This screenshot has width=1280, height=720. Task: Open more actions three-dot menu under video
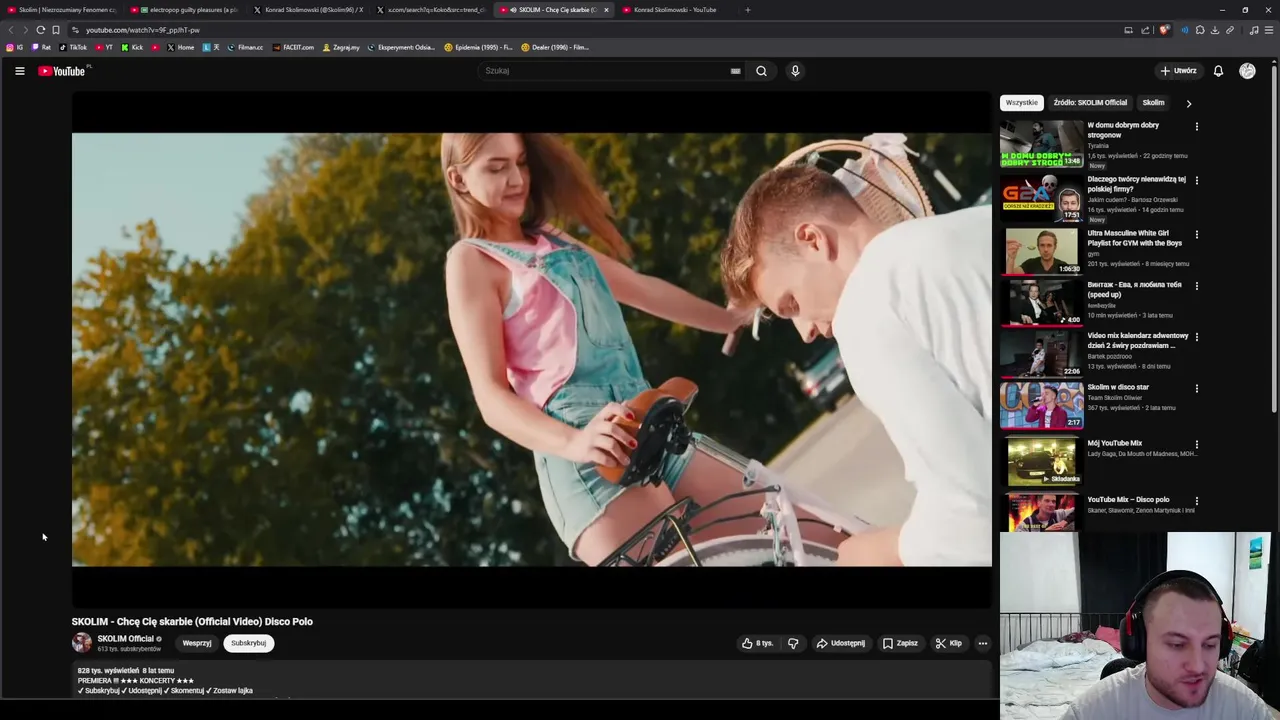click(983, 643)
